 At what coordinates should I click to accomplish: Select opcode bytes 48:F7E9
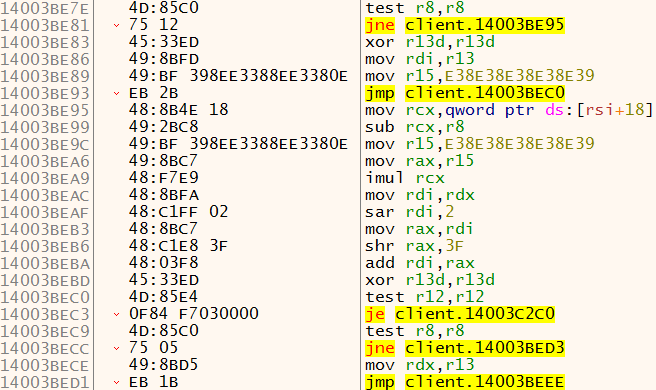tap(164, 178)
